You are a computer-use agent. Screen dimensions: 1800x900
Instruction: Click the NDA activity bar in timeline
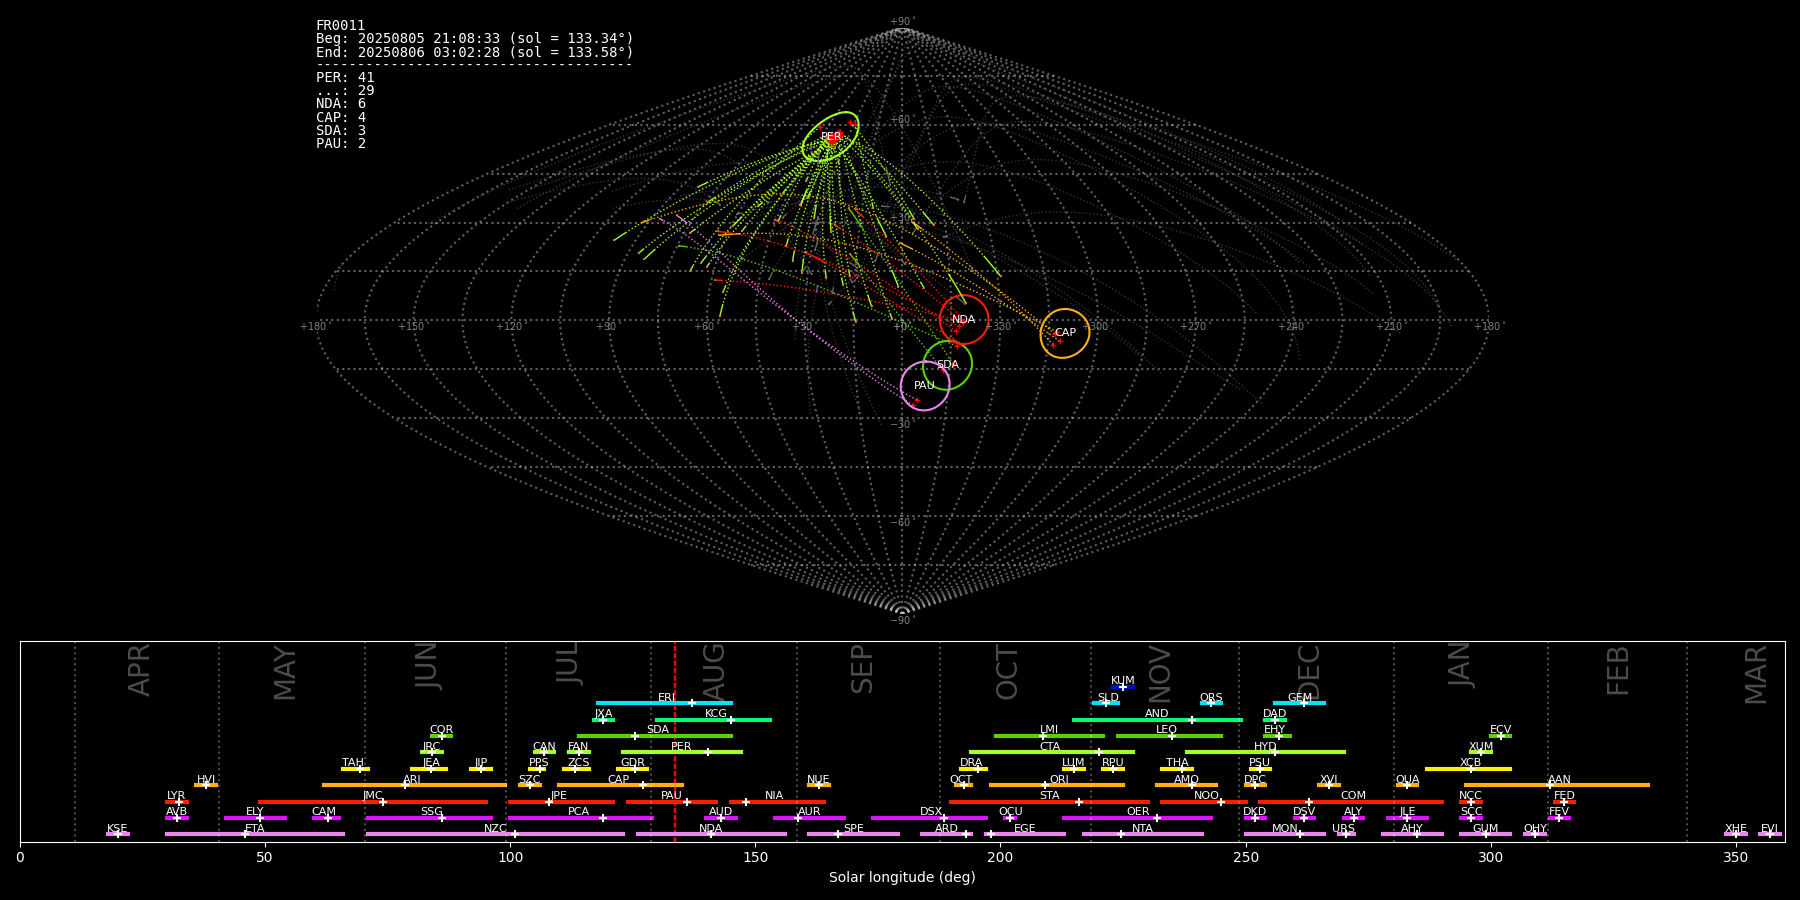711,834
